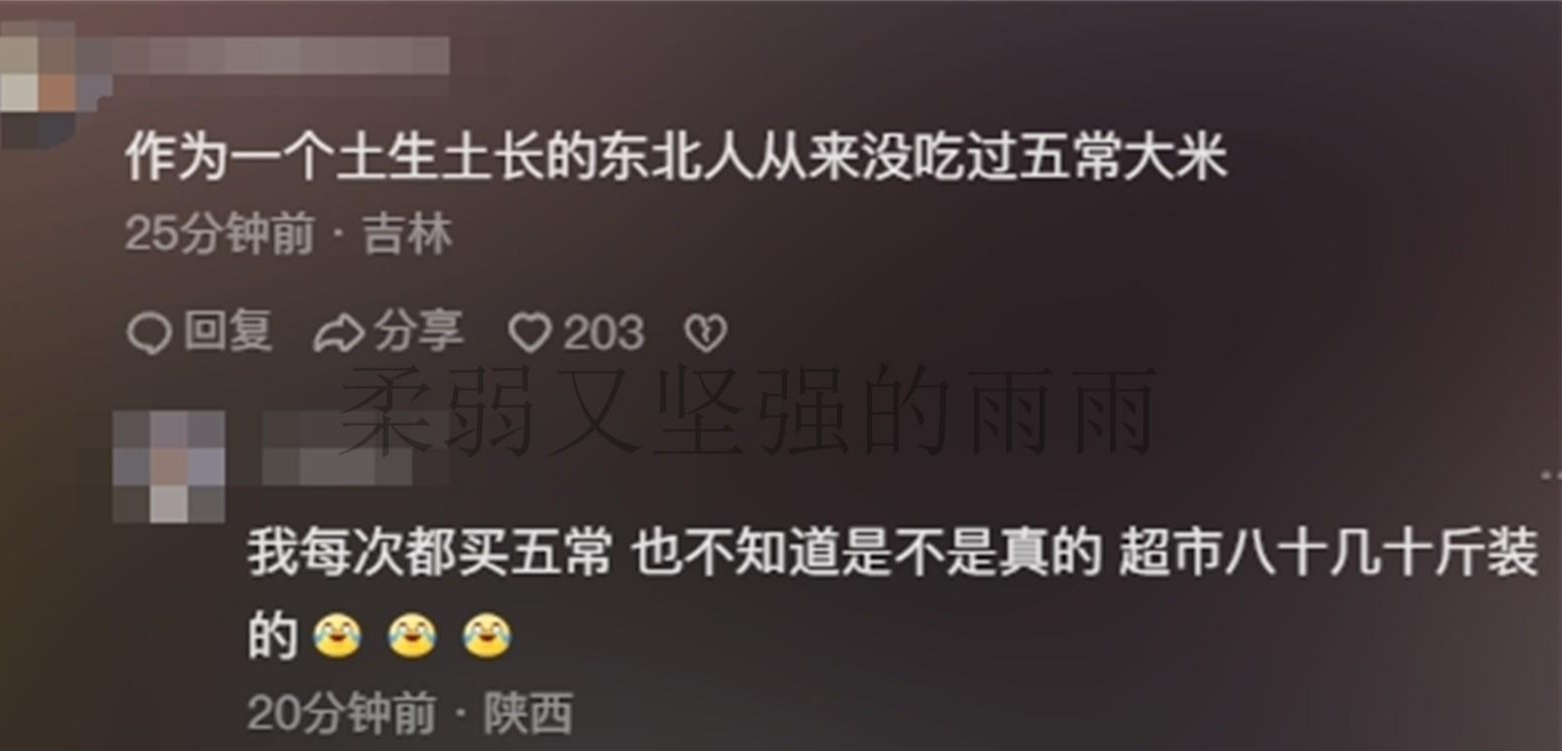Click the share arrow icon

click(x=338, y=334)
